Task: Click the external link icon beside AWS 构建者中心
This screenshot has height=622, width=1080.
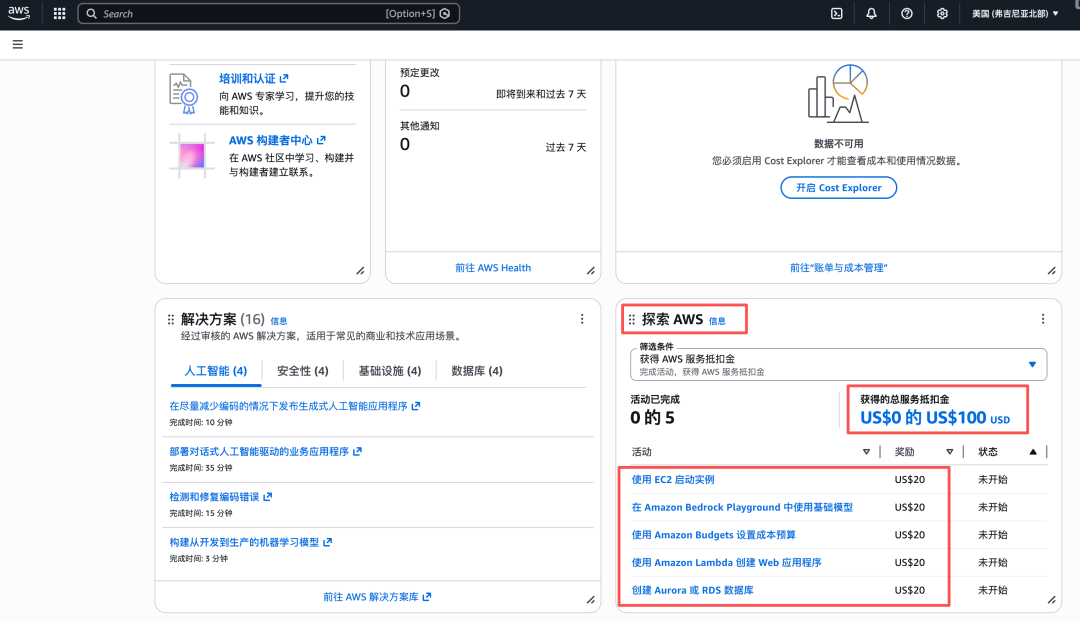Action: pyautogui.click(x=322, y=140)
